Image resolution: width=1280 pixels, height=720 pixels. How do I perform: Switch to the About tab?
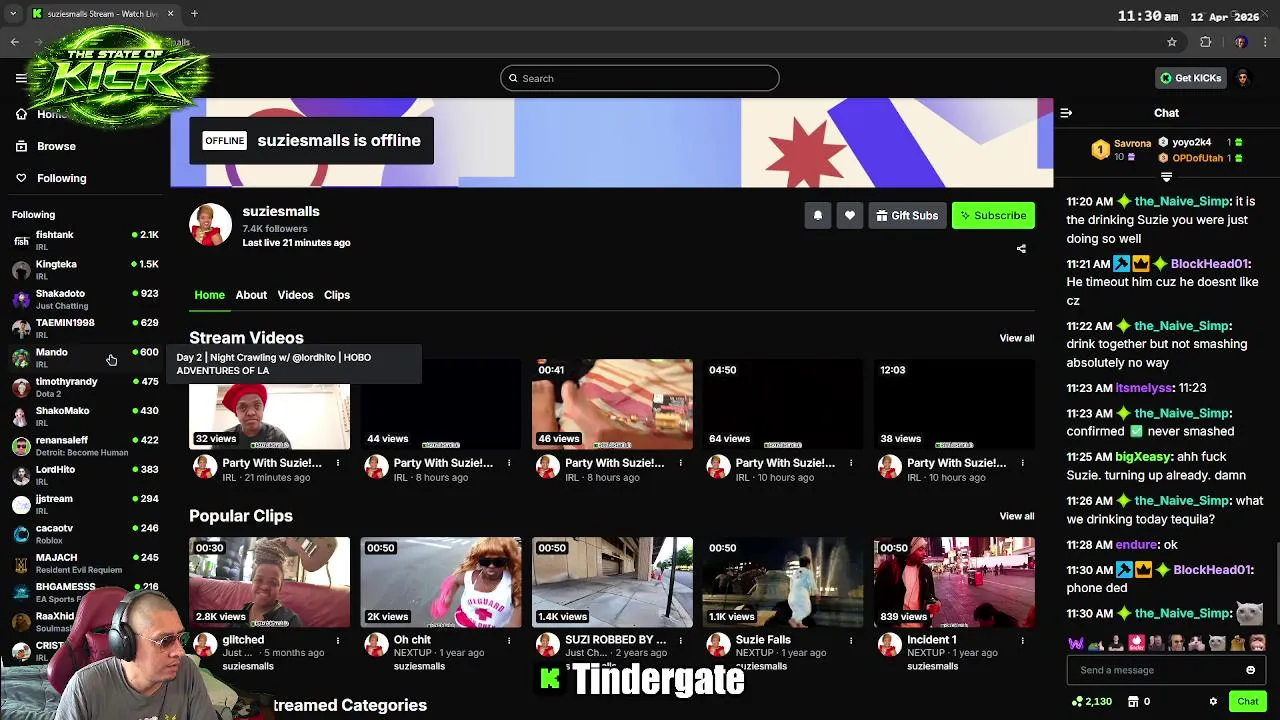coord(251,295)
